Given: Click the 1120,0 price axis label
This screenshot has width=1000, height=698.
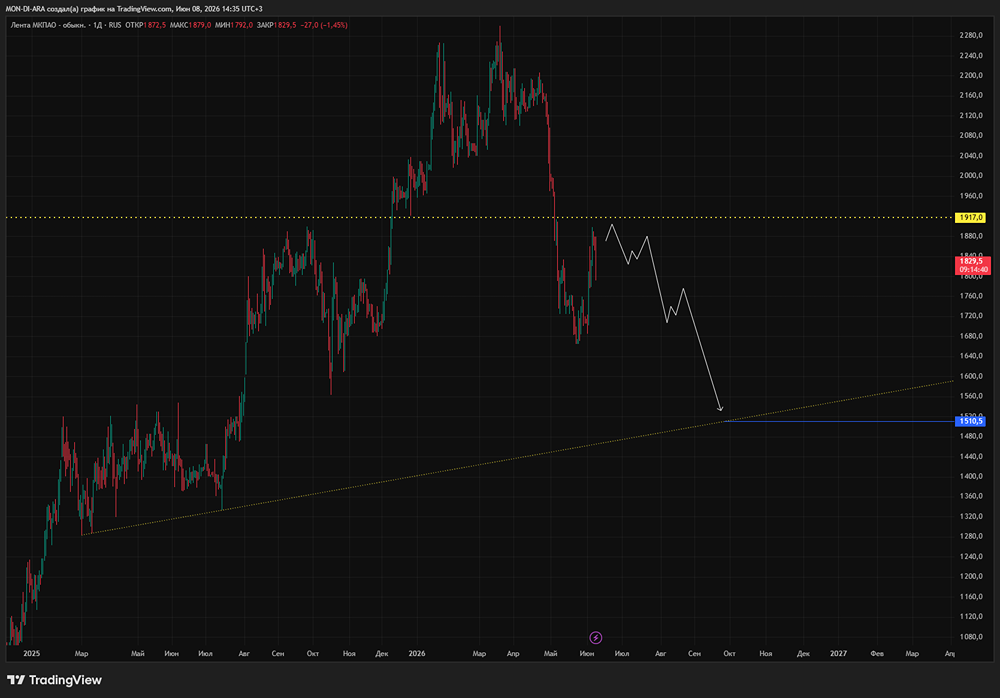Looking at the screenshot, I should (x=971, y=617).
